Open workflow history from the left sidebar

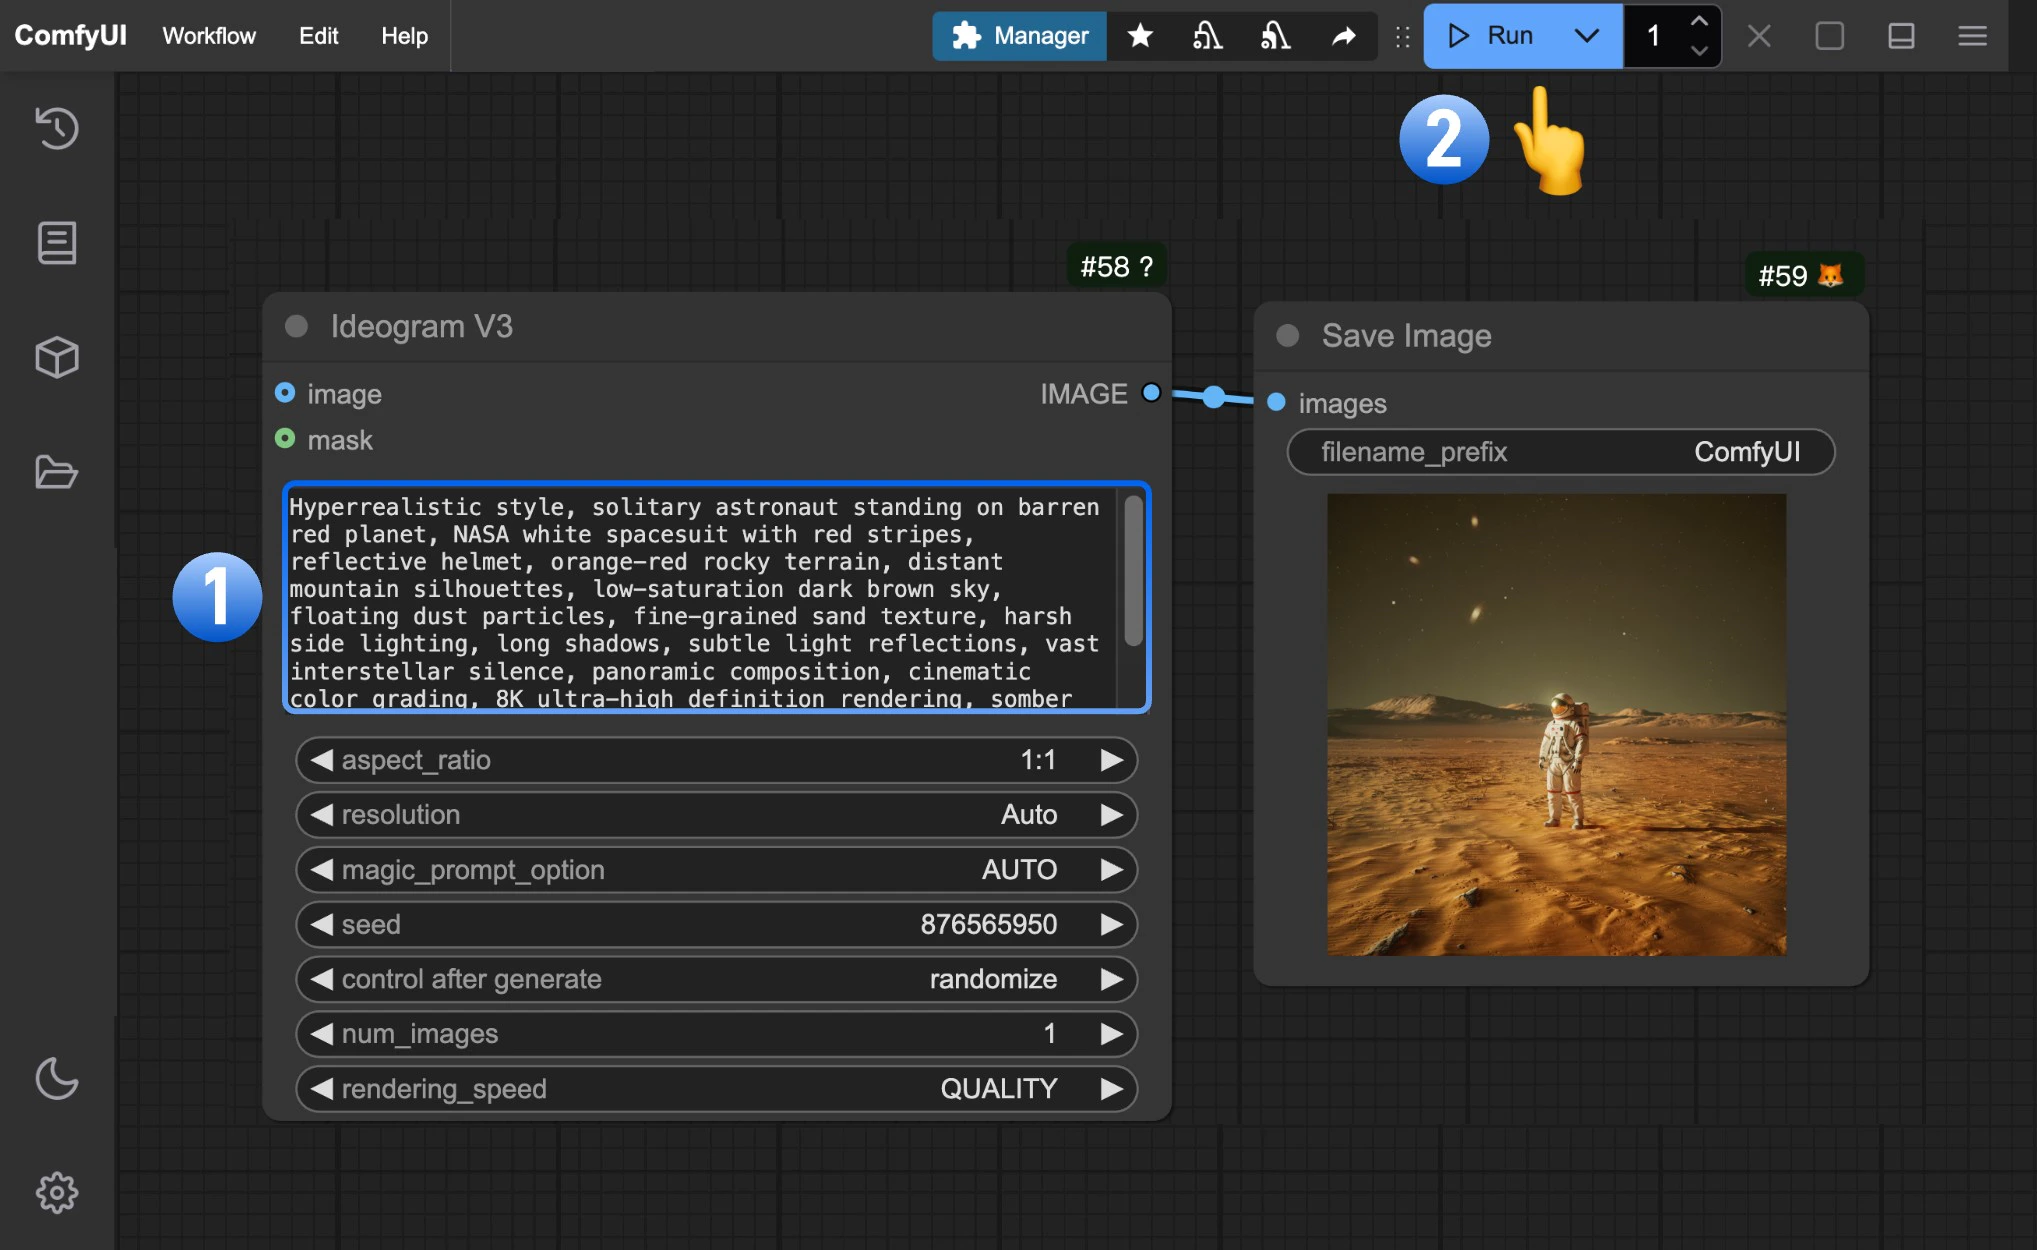(x=56, y=128)
